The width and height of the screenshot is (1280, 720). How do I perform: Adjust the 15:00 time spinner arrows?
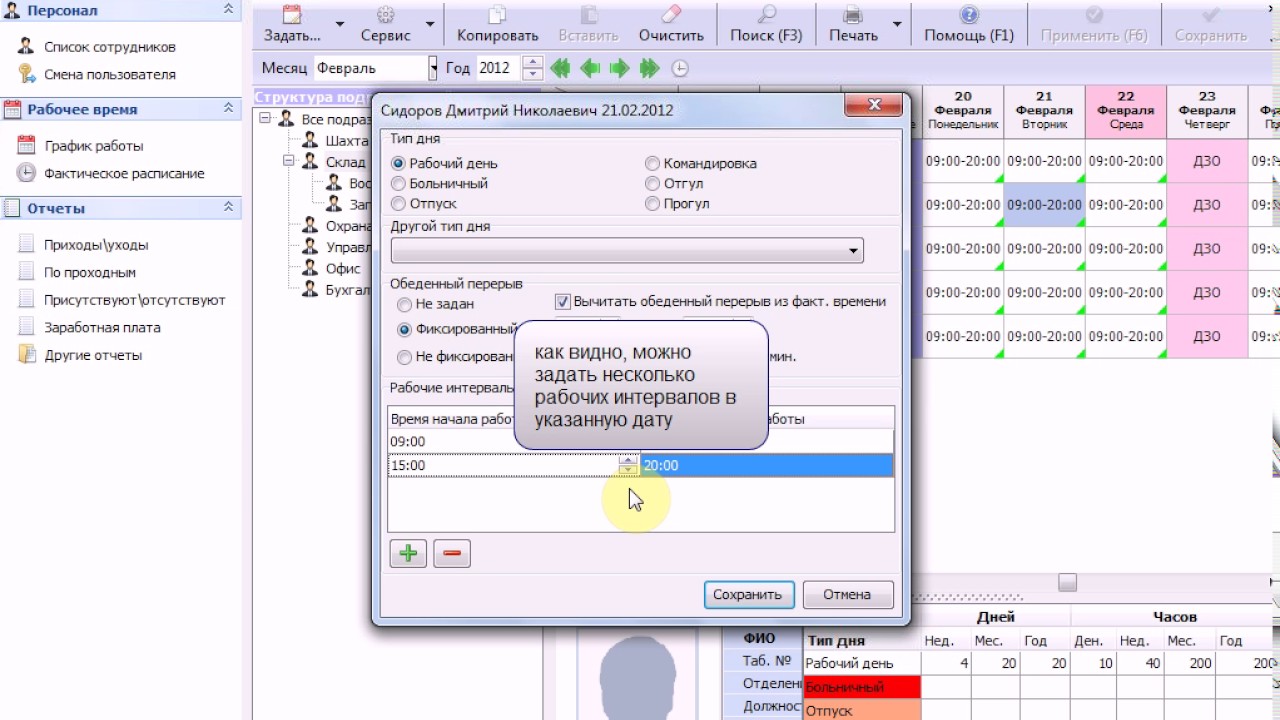tap(628, 465)
